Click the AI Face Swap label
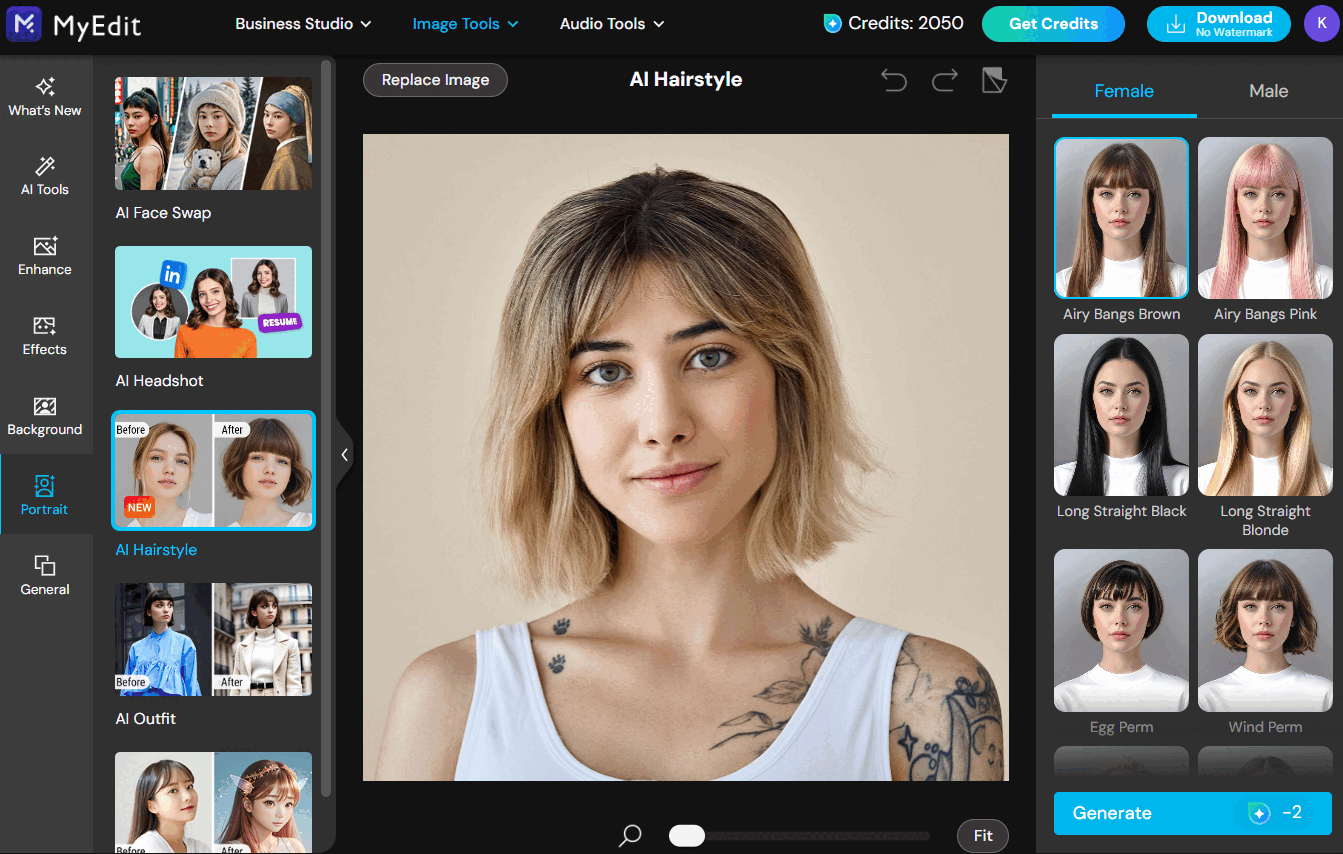The width and height of the screenshot is (1343, 854). coord(163,213)
